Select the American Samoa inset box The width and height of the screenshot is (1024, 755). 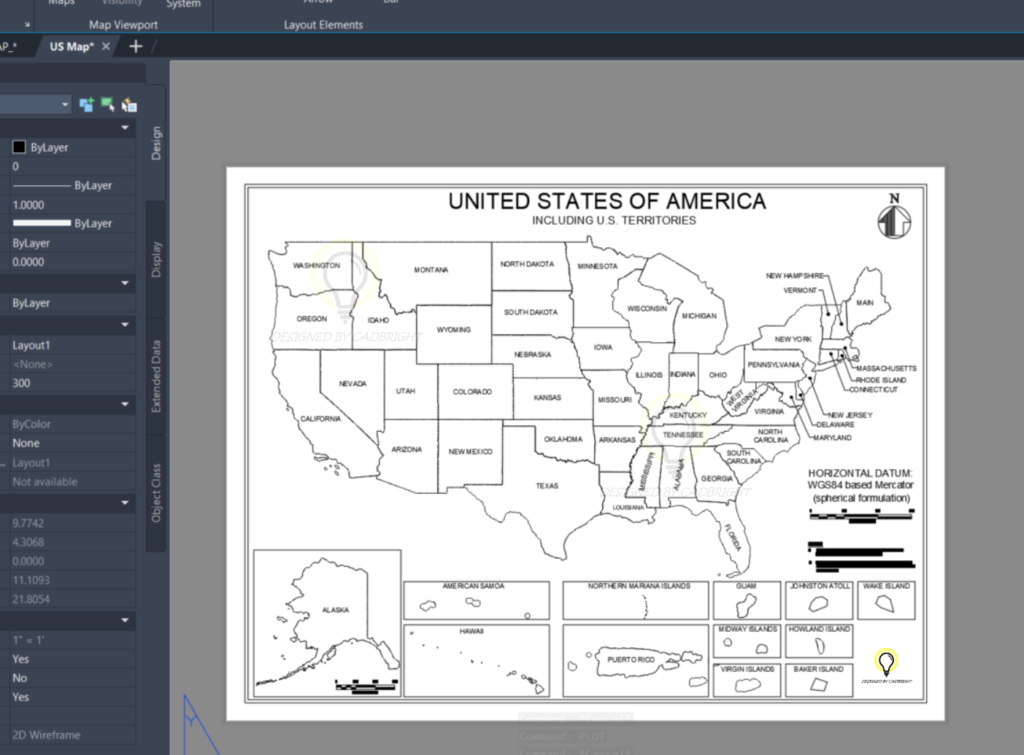(477, 600)
